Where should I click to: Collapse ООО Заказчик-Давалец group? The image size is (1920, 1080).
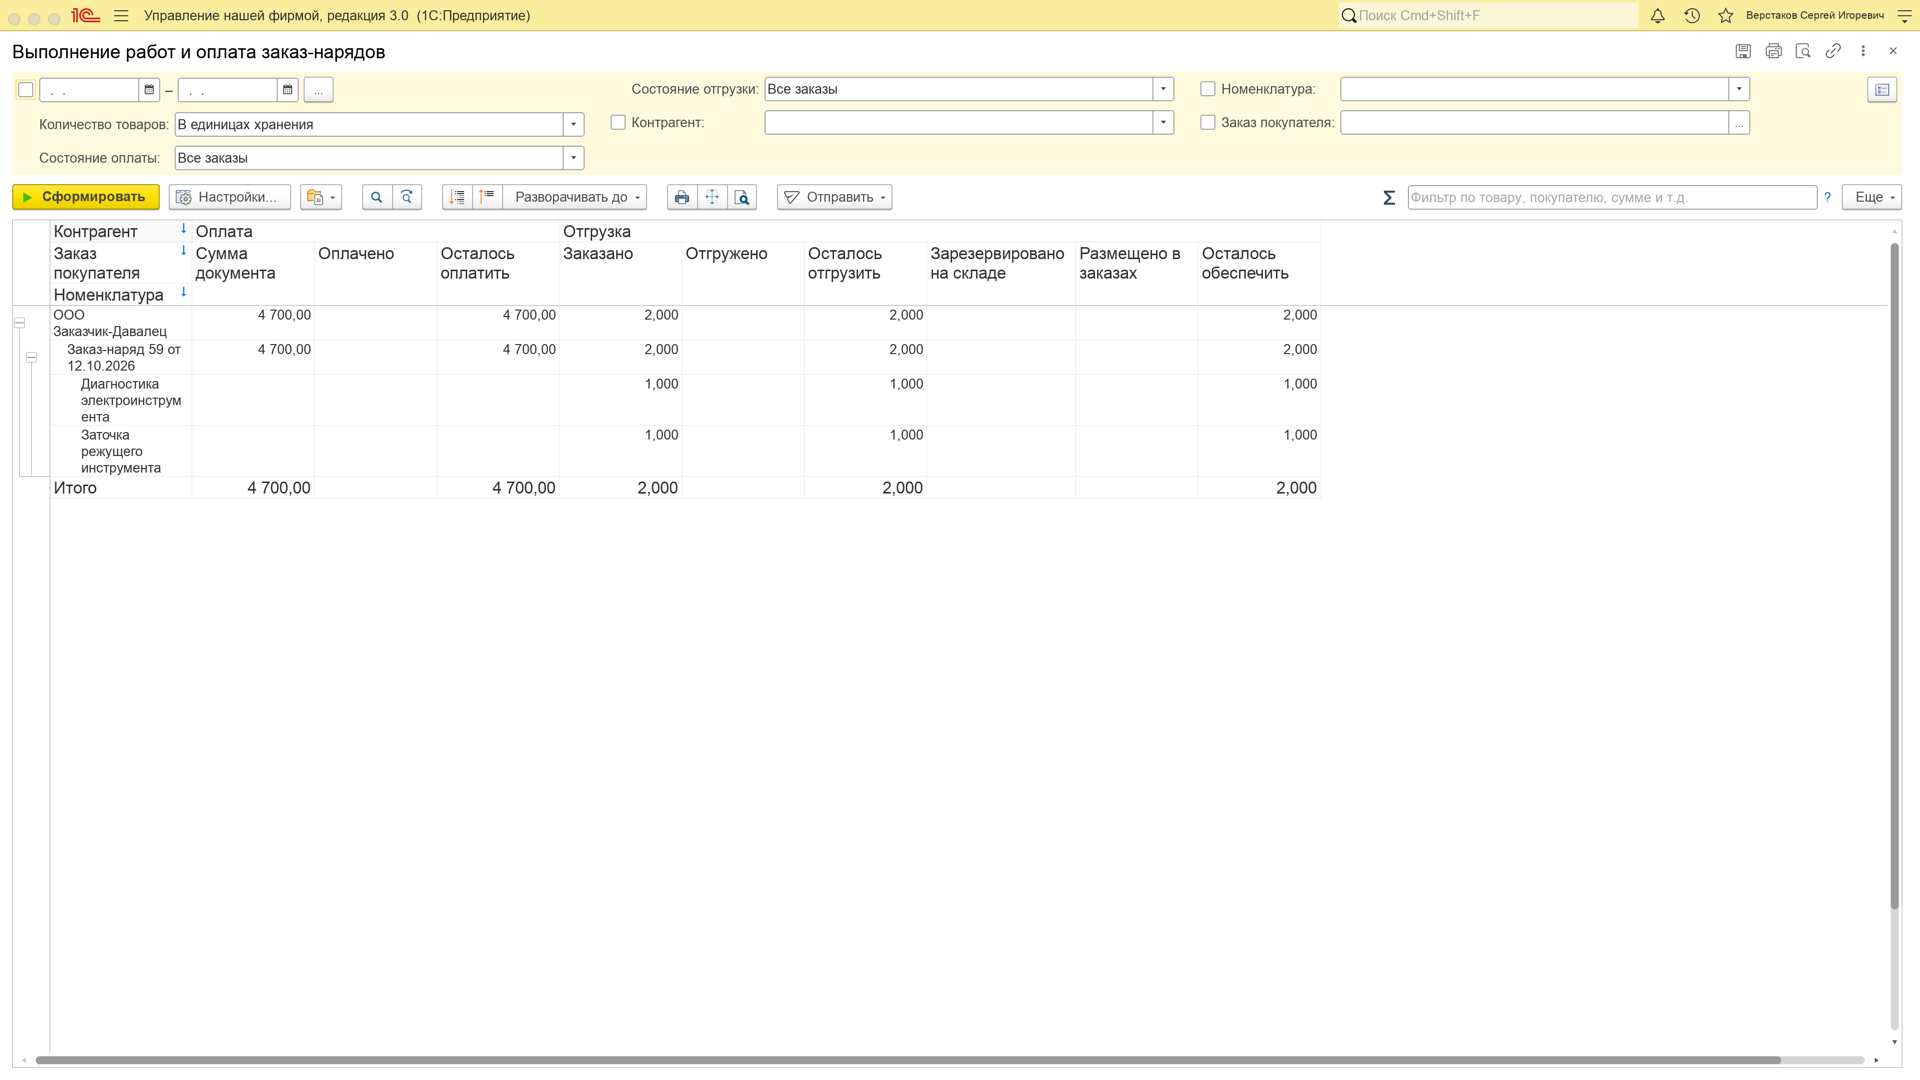pyautogui.click(x=19, y=323)
